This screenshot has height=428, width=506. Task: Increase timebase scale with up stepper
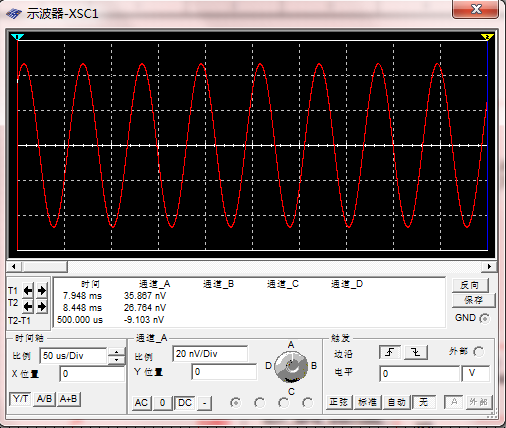[116, 352]
